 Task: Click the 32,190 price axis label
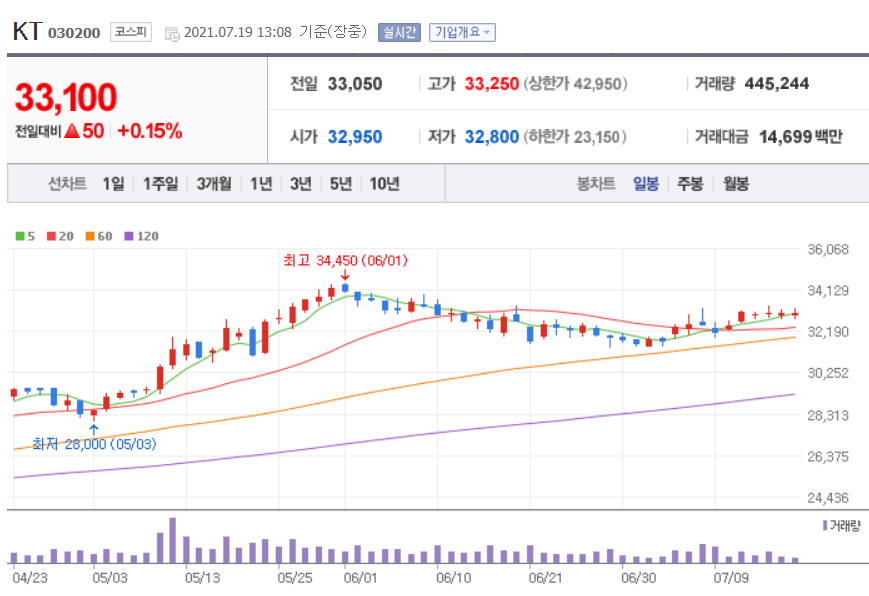(x=828, y=332)
